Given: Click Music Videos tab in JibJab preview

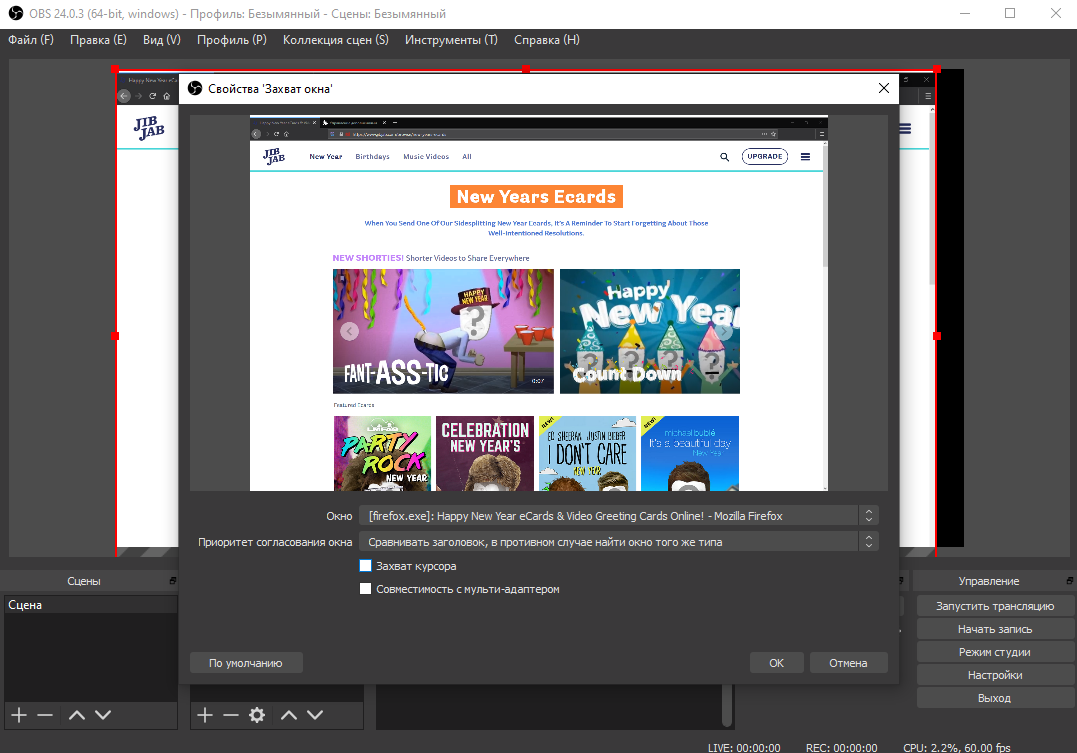Looking at the screenshot, I should (426, 157).
